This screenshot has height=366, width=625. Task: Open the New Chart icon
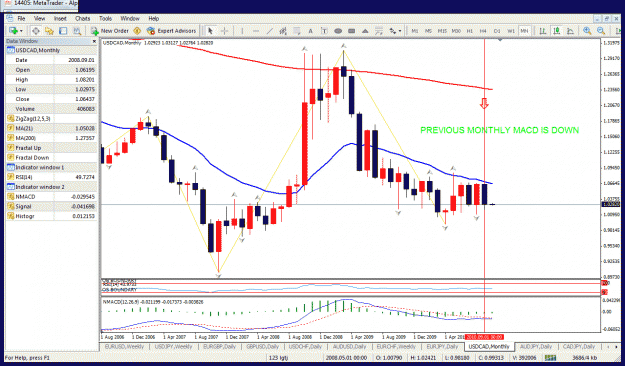tap(13, 31)
